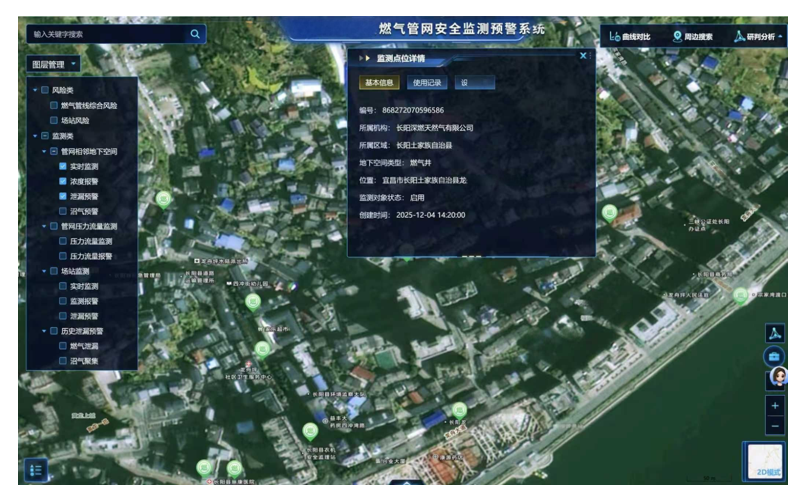Select green marker near 三峡公证处长阳办证点
This screenshot has height=497, width=802.
pyautogui.click(x=609, y=213)
